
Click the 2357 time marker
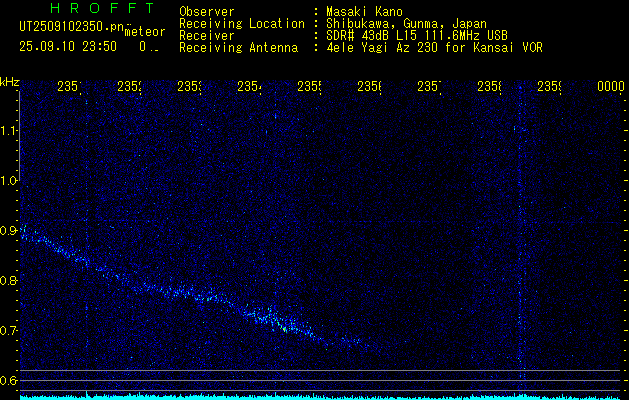click(430, 86)
